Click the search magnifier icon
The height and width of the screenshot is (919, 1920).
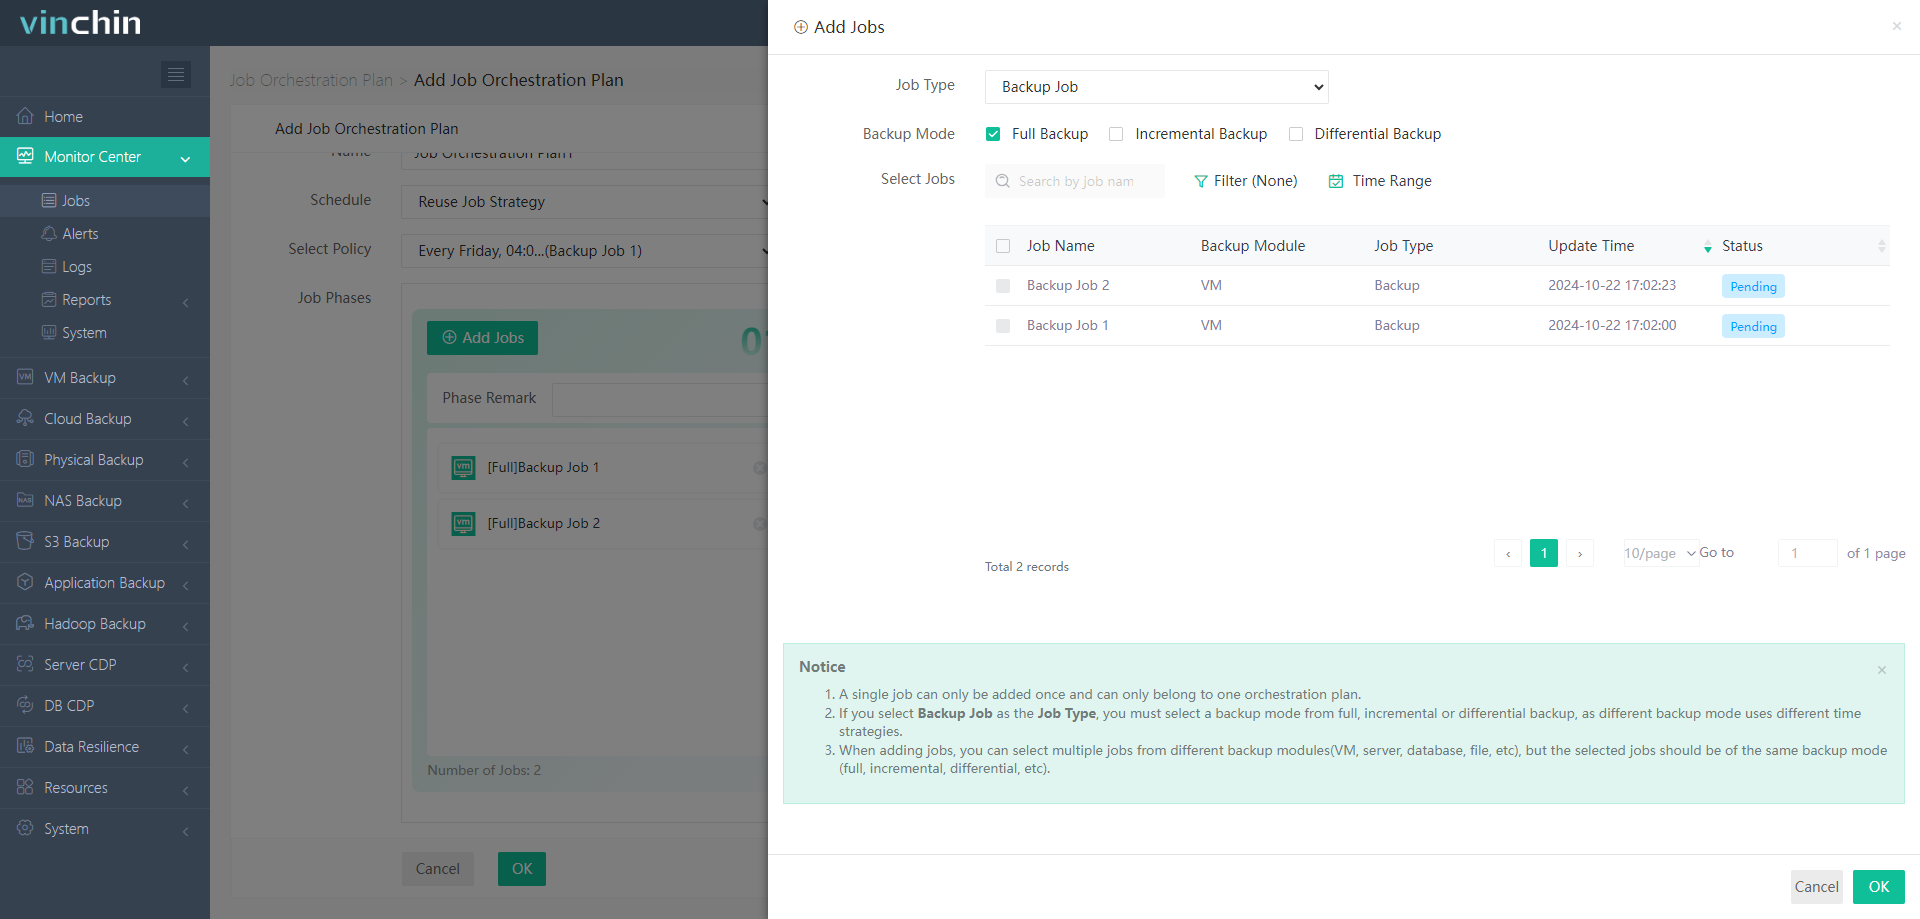(x=1002, y=181)
